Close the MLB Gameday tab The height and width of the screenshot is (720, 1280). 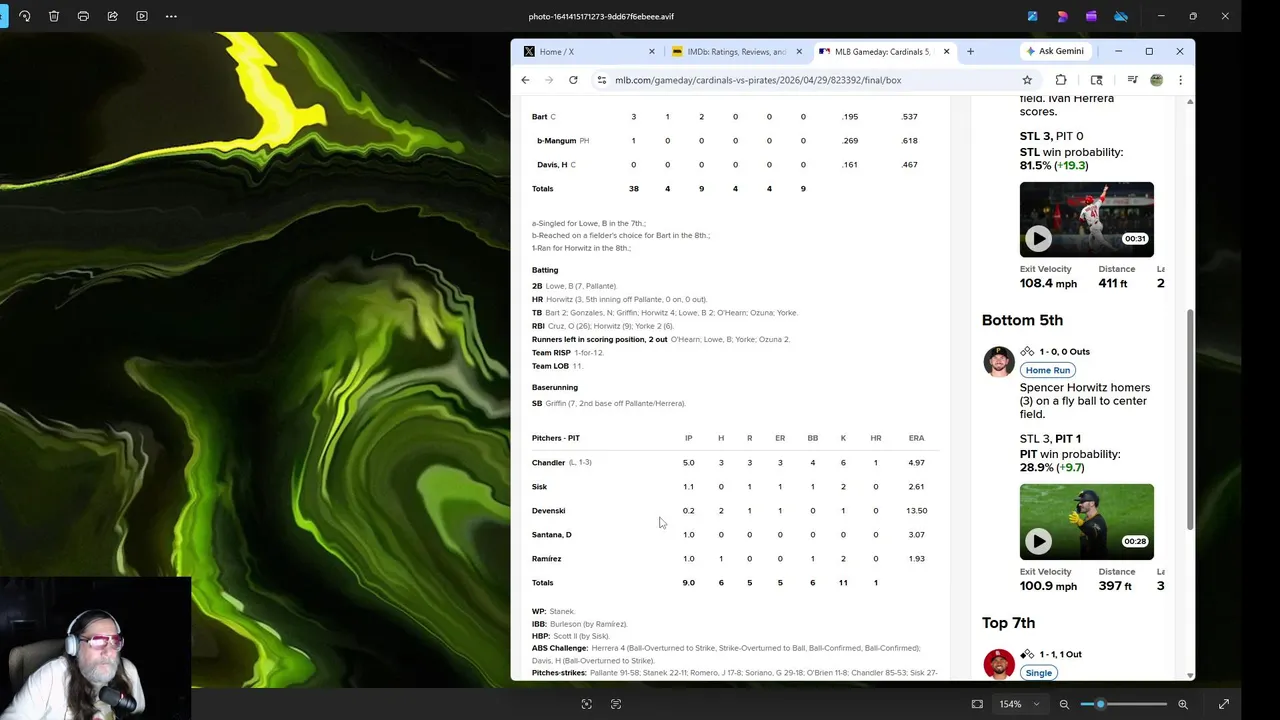(x=946, y=51)
